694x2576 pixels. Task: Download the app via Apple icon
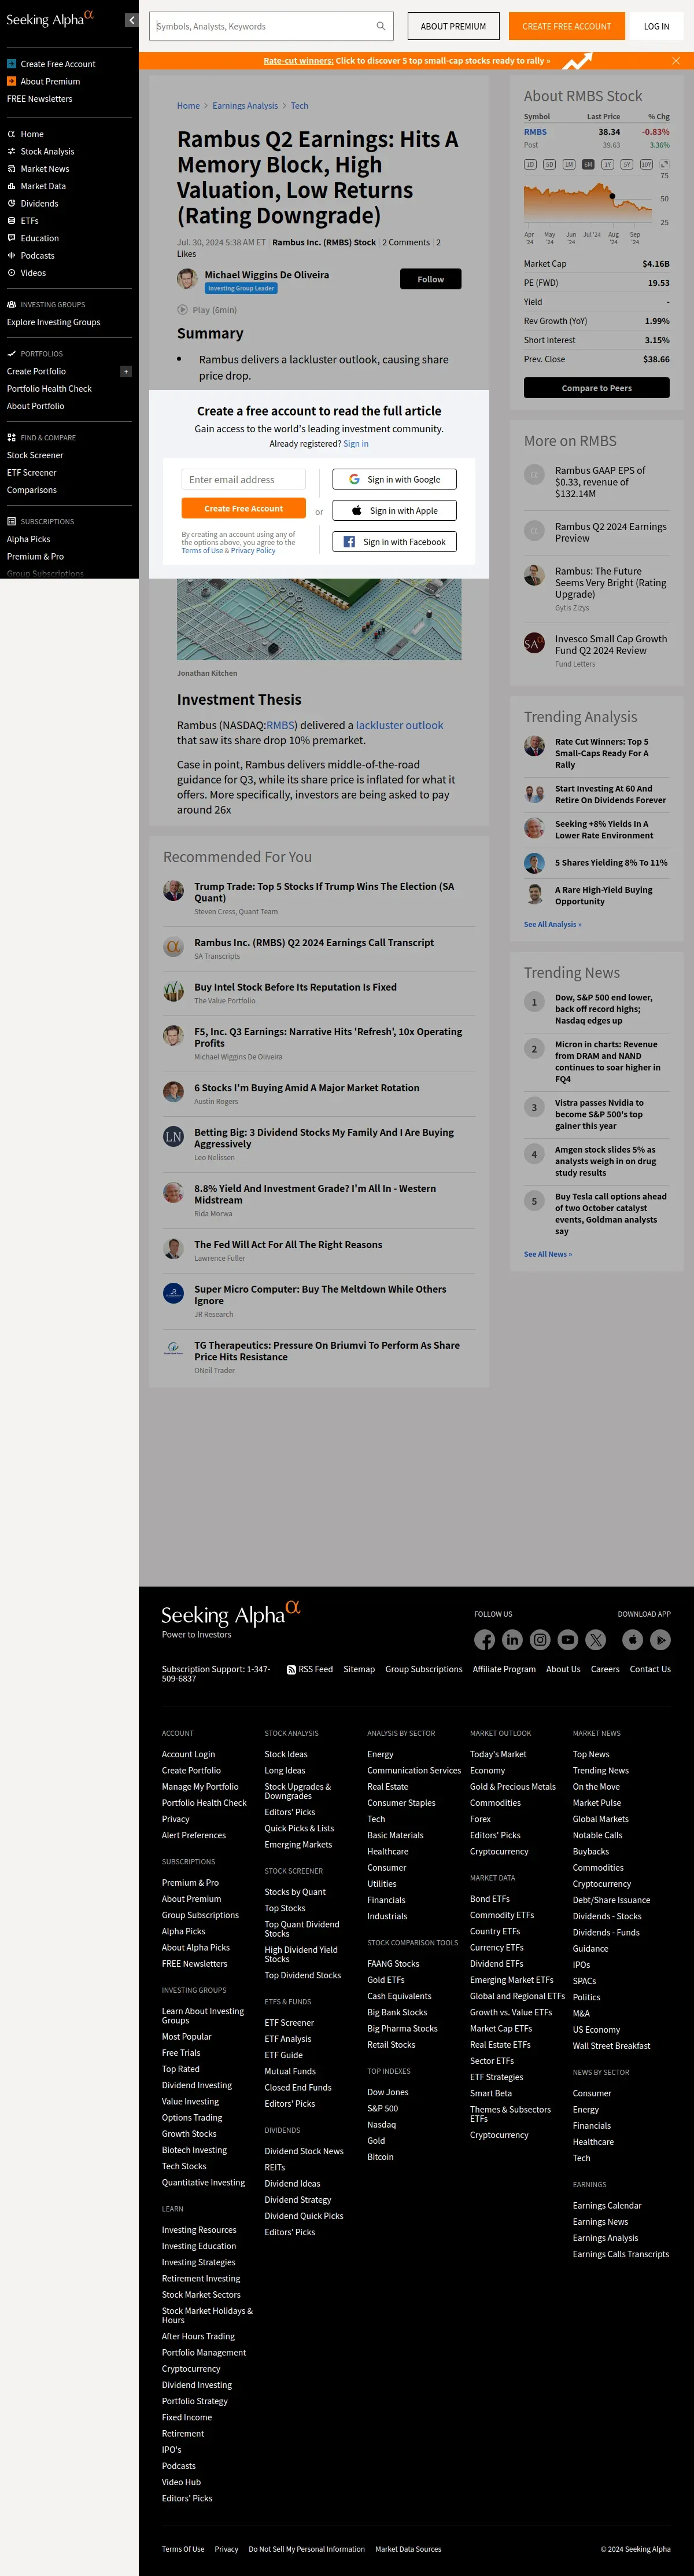tap(632, 1639)
